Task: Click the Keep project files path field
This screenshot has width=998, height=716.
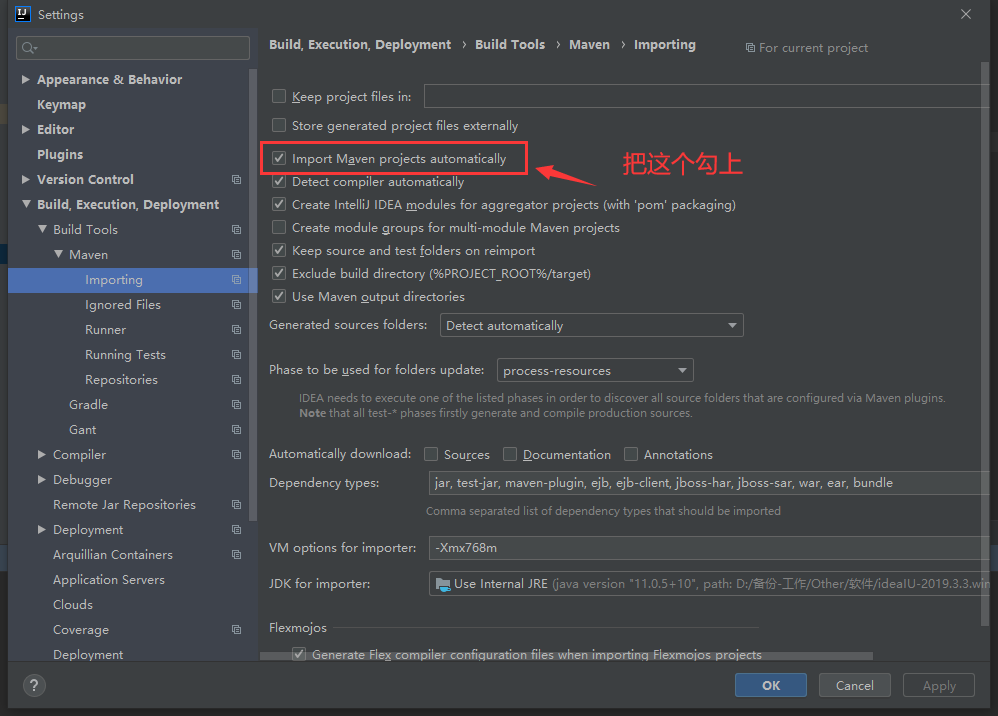Action: (x=706, y=96)
